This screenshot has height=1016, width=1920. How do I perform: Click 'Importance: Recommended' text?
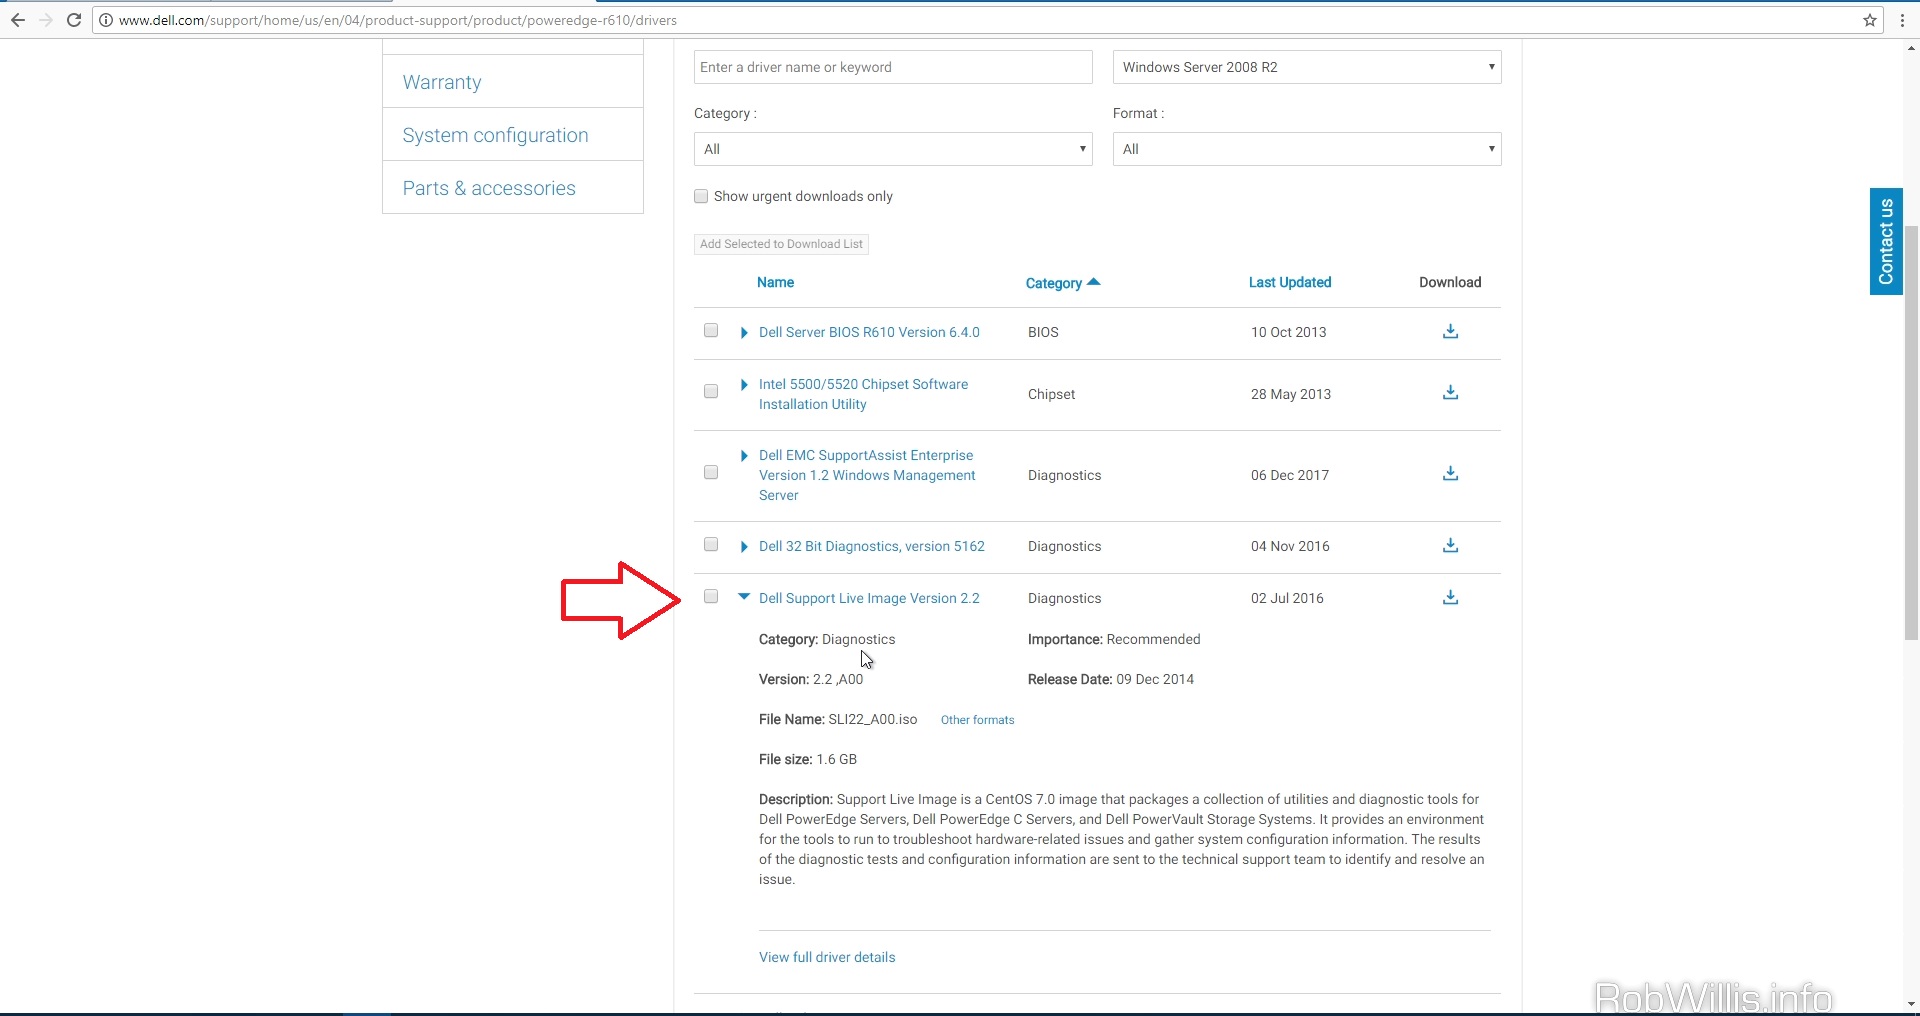pos(1114,639)
